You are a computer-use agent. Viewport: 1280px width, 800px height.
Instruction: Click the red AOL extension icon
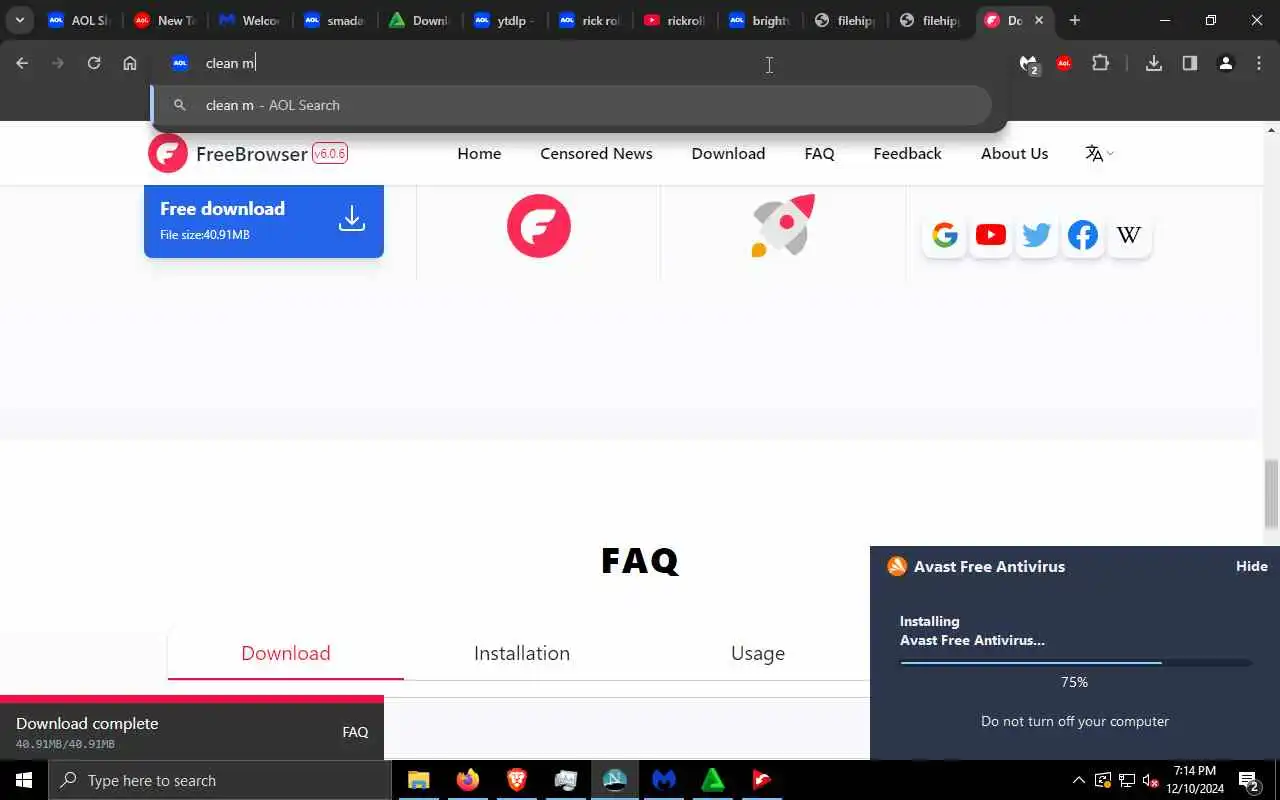(1064, 63)
